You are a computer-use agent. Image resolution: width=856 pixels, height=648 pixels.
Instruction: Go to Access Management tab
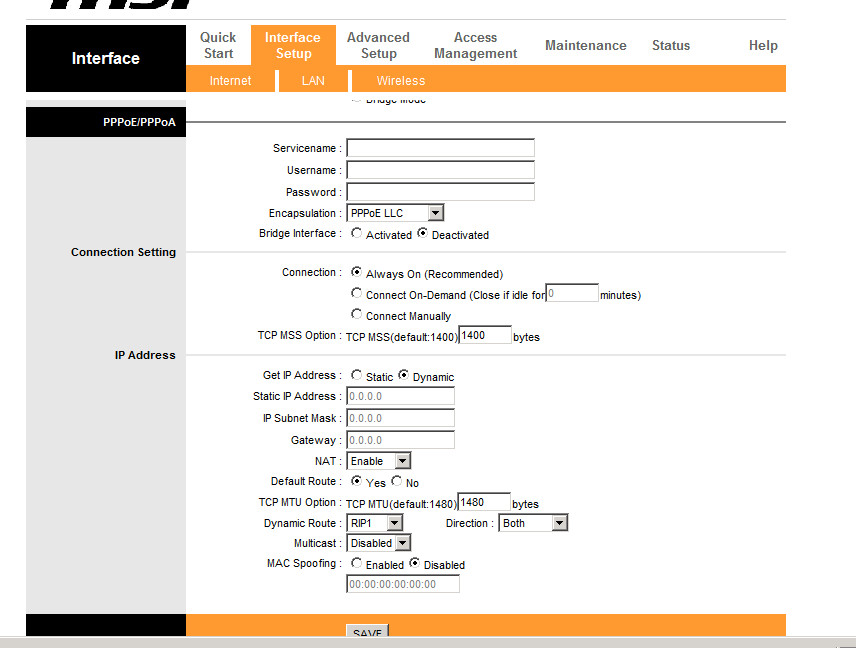coord(475,45)
